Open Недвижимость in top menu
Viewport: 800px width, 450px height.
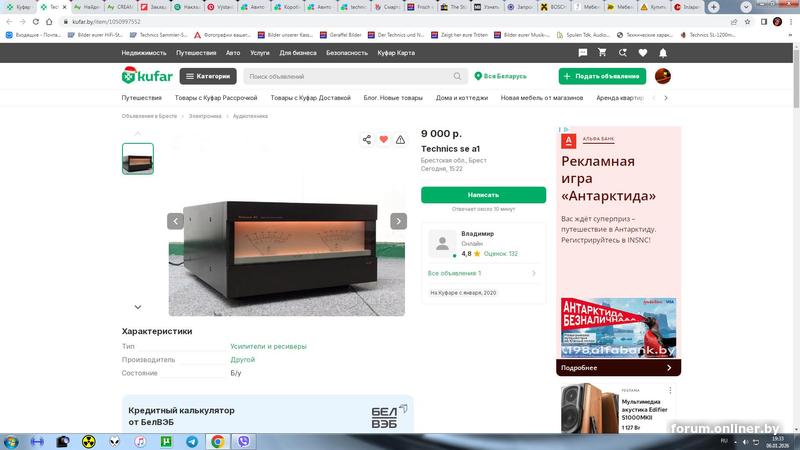(x=144, y=53)
